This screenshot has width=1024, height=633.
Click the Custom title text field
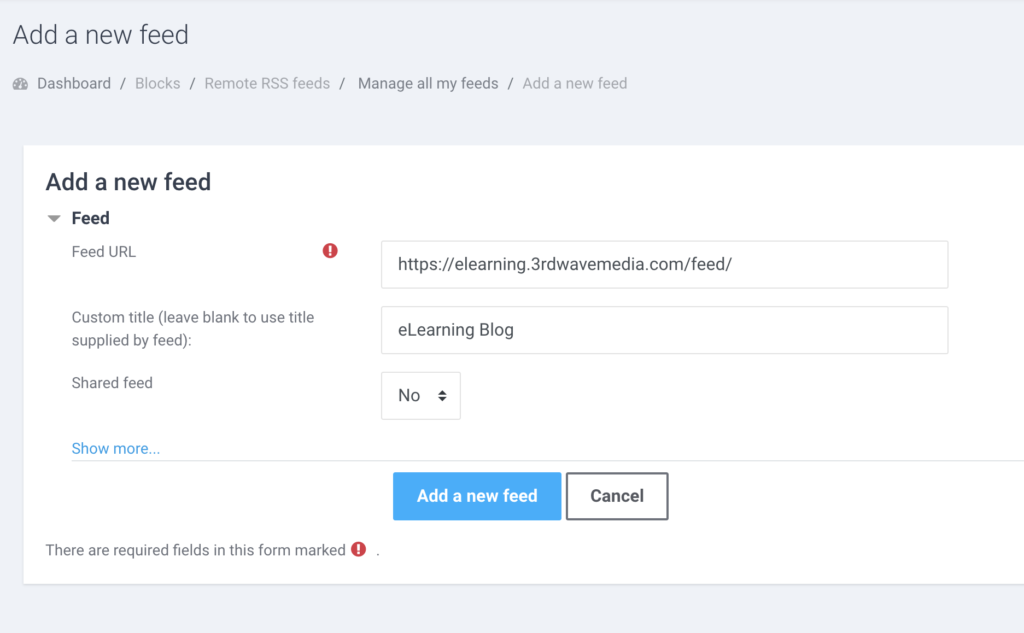(664, 330)
